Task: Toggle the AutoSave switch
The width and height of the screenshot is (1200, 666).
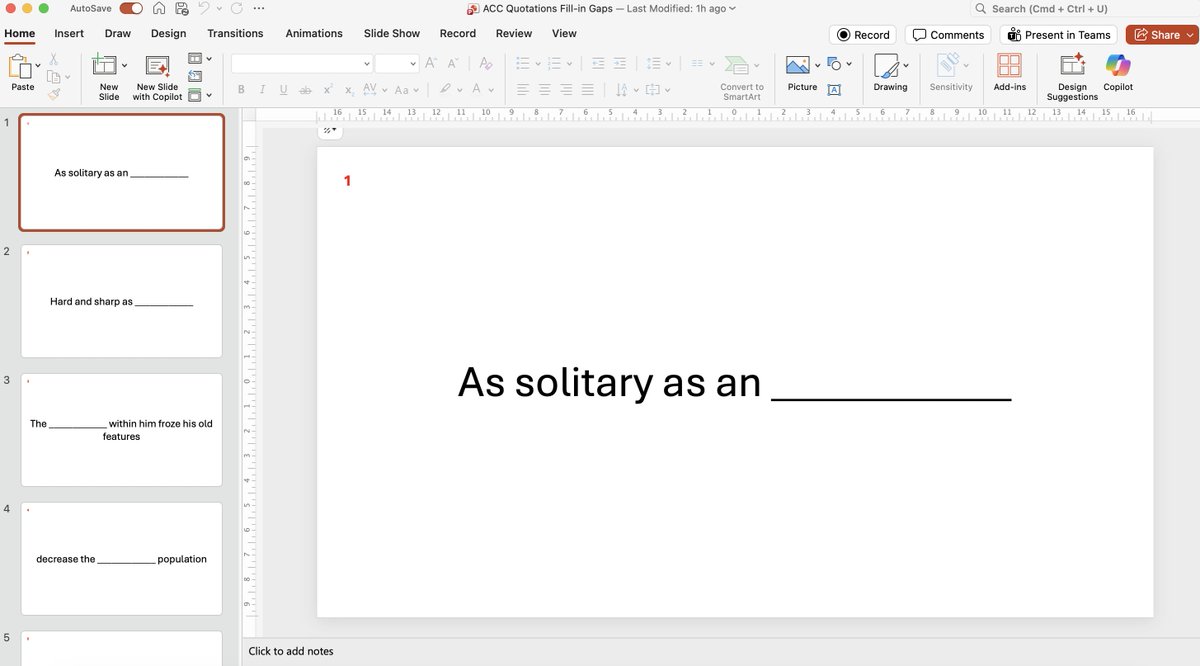Action: [x=130, y=8]
